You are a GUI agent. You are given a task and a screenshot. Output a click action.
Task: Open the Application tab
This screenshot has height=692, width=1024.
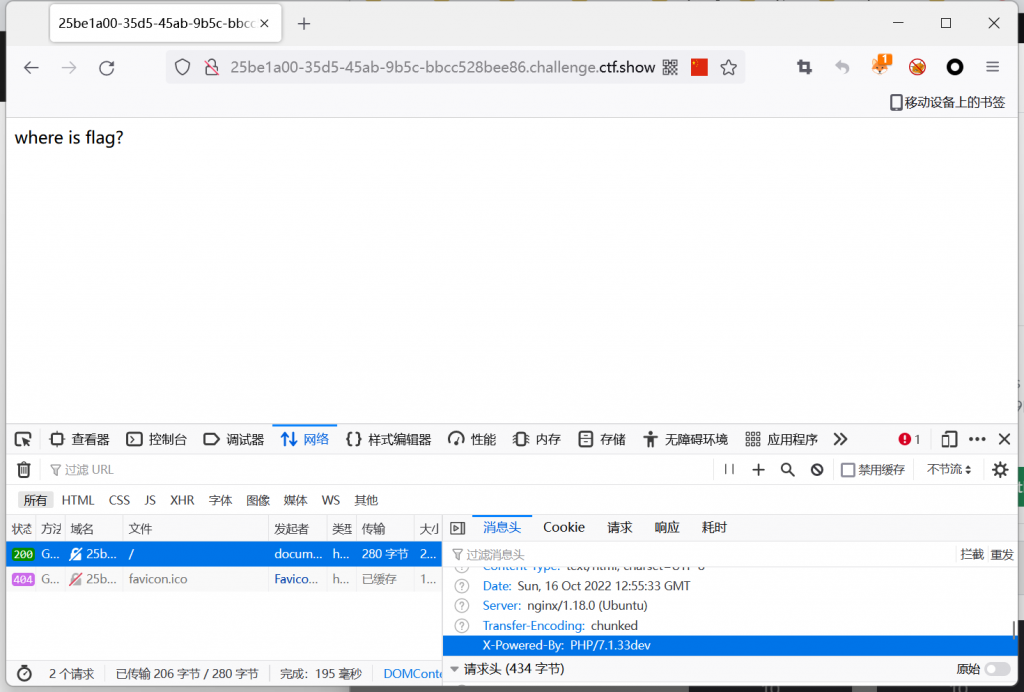pos(782,439)
